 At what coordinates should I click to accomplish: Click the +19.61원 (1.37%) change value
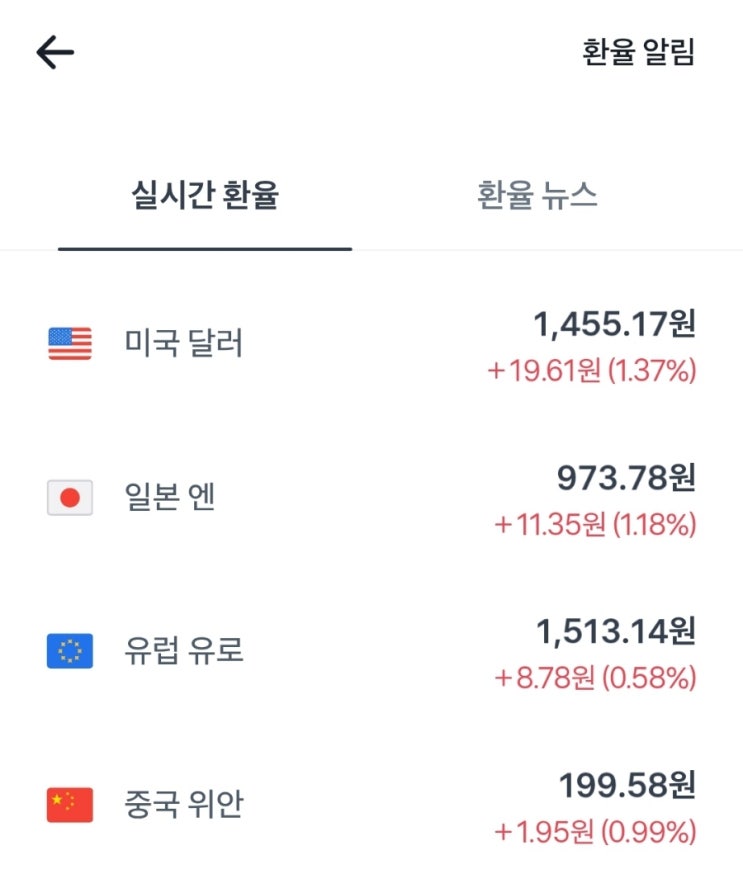591,371
